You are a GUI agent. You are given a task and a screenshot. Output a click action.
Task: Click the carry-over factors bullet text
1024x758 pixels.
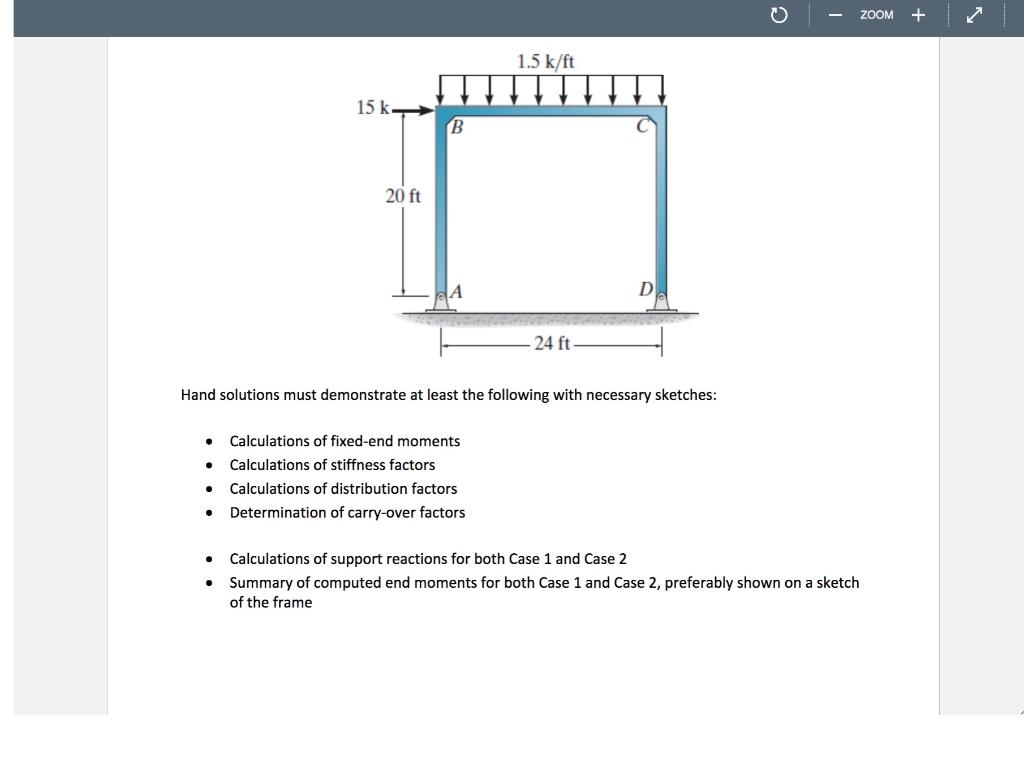[x=347, y=512]
